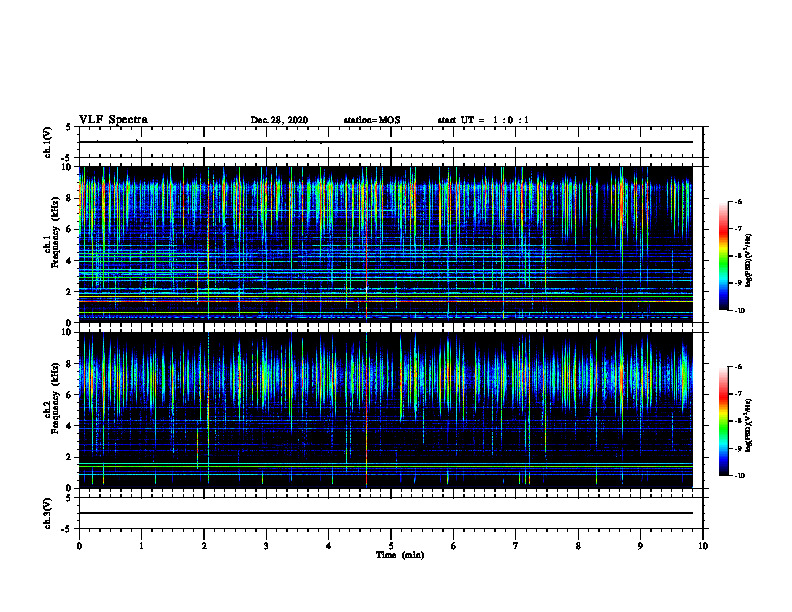The width and height of the screenshot is (792, 612).
Task: Click the time axis tick label "9"
Action: pos(640,546)
